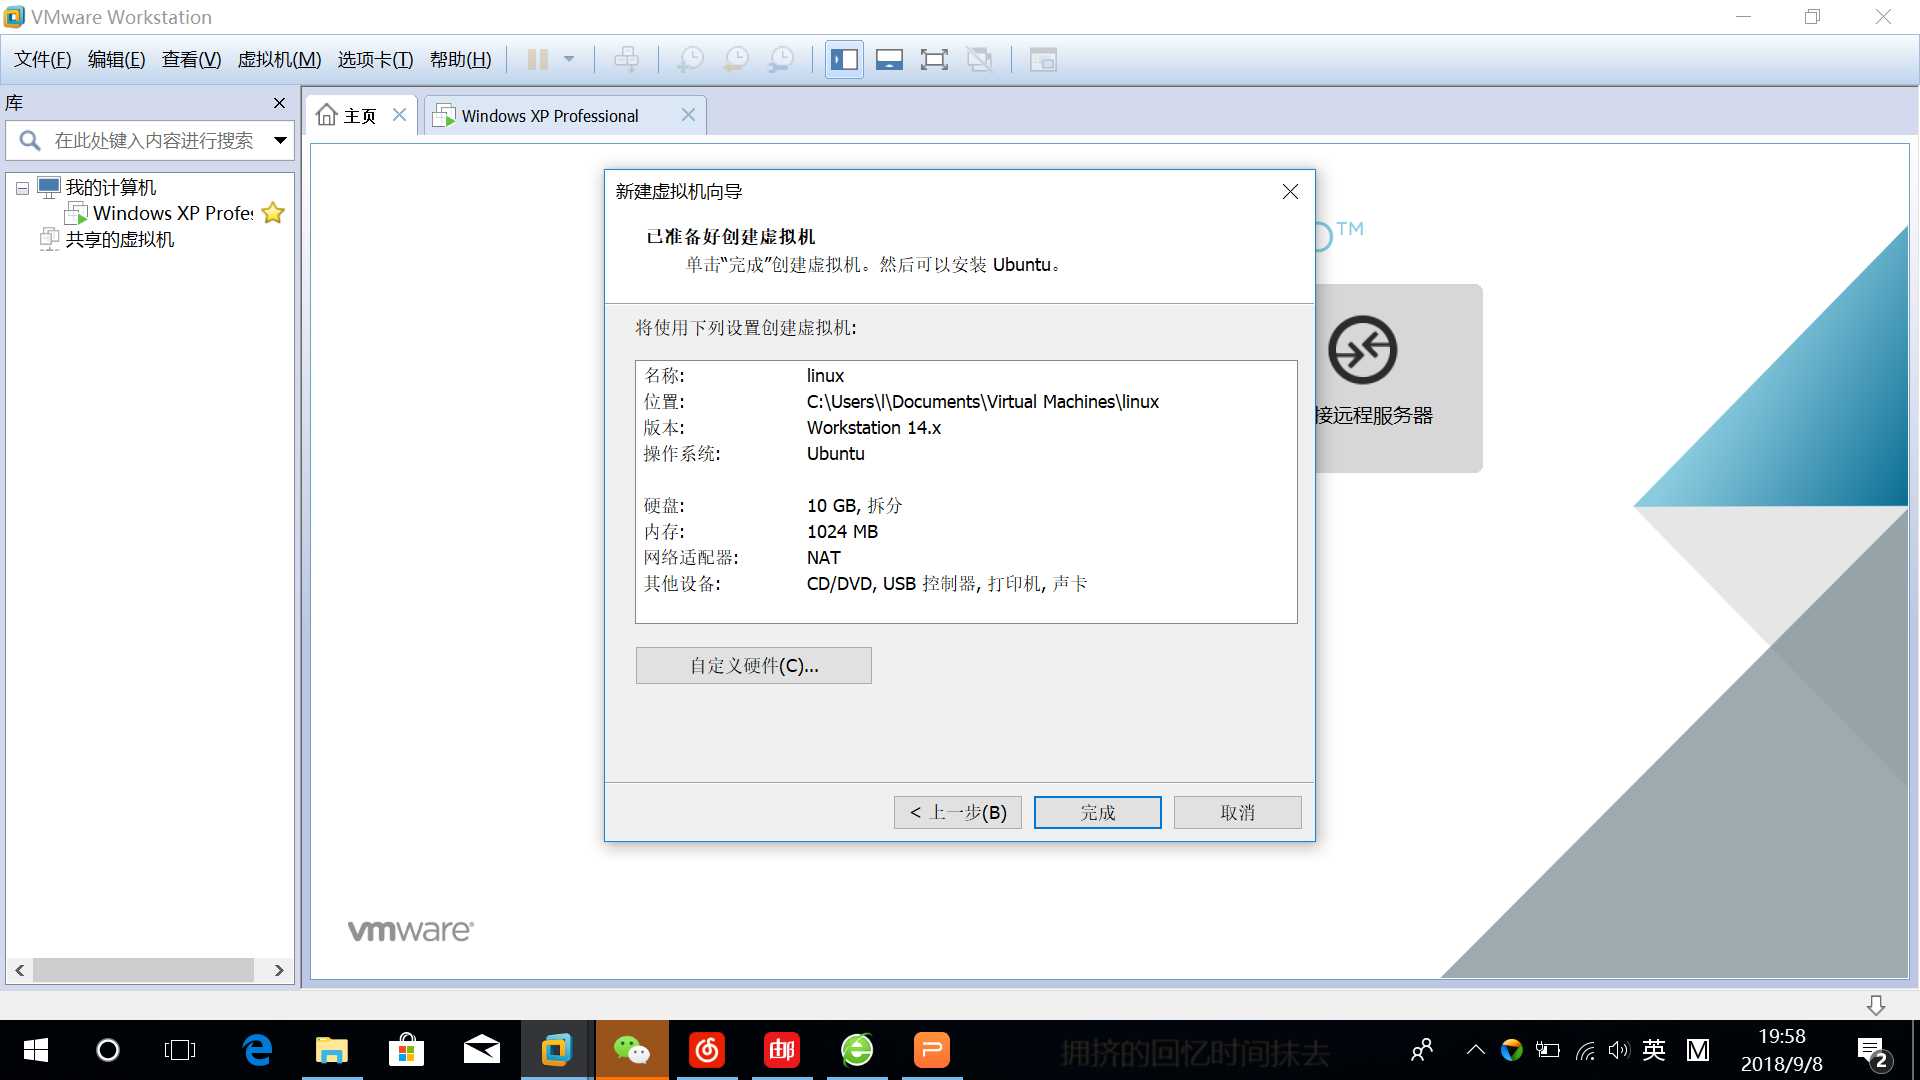Screen dimensions: 1920x1080
Task: Open the 虚拟机(M) menu
Action: pyautogui.click(x=279, y=60)
